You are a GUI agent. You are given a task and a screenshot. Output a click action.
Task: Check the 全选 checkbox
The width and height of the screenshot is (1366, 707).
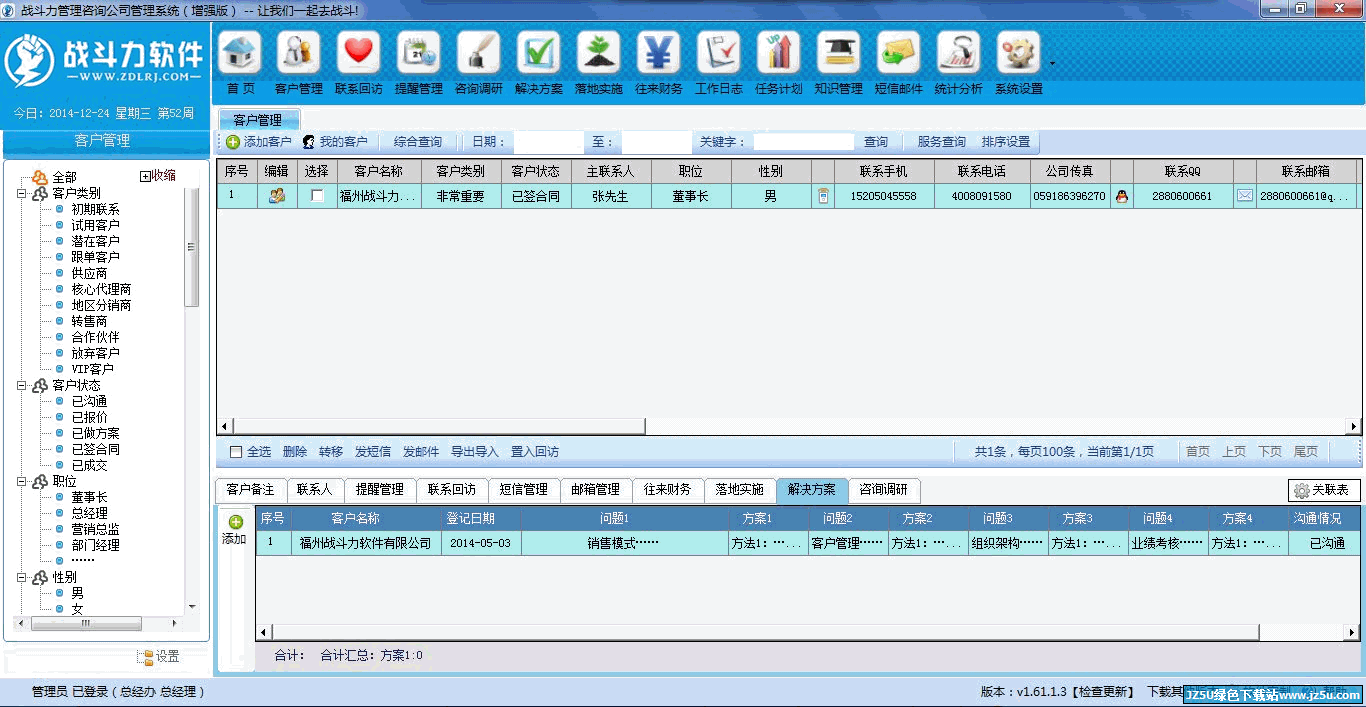[x=236, y=452]
